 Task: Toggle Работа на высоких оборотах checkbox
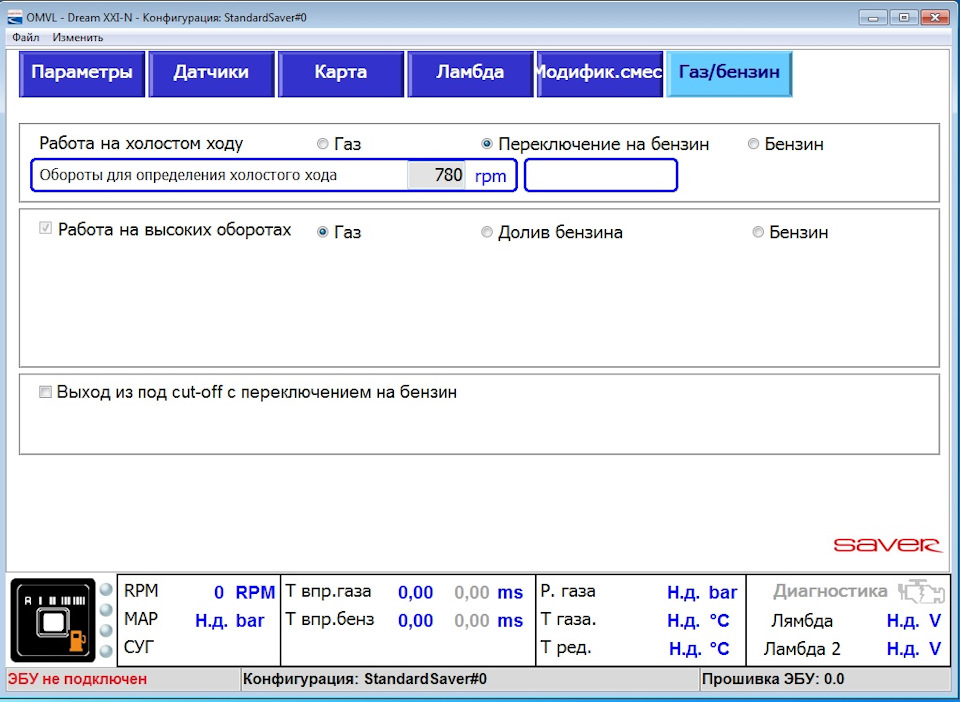click(x=45, y=229)
